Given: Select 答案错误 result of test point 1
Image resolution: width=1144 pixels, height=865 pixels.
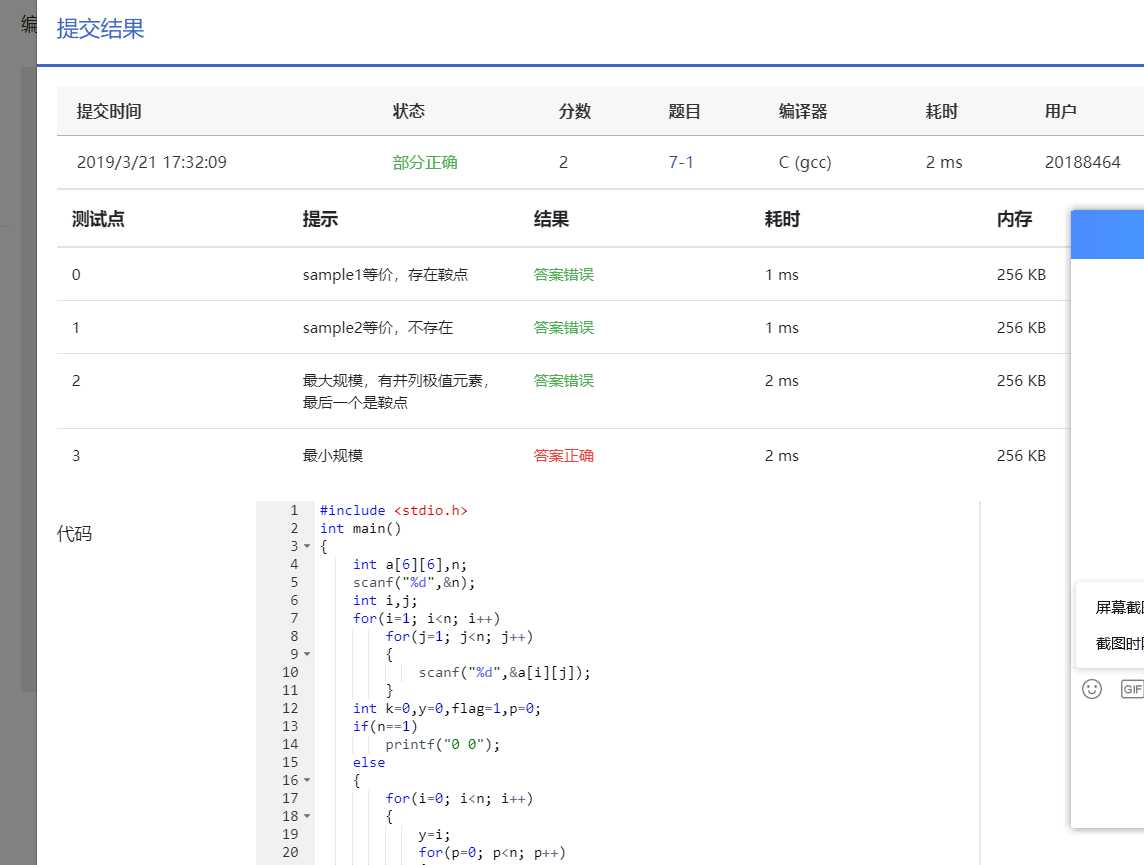Looking at the screenshot, I should point(563,328).
